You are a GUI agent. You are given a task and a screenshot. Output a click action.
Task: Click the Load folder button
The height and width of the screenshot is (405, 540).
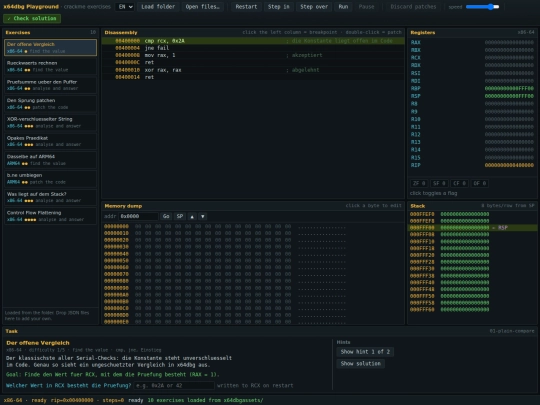coord(158,7)
